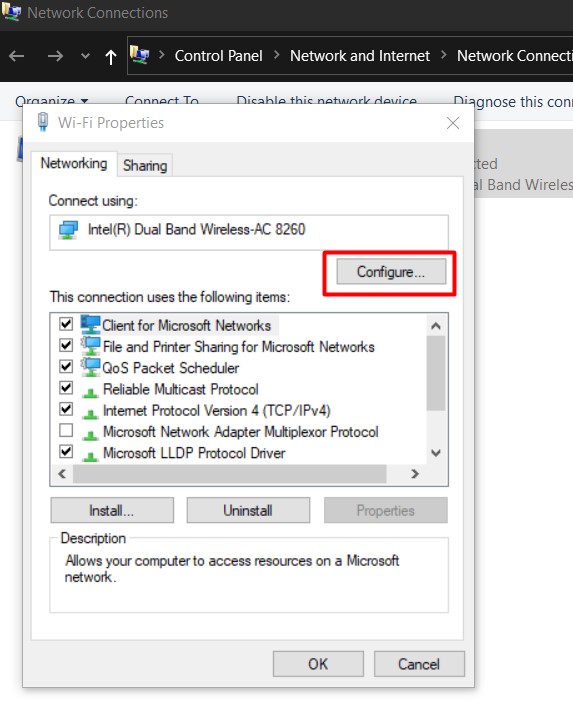
Task: Select the Networking tab
Action: point(74,163)
